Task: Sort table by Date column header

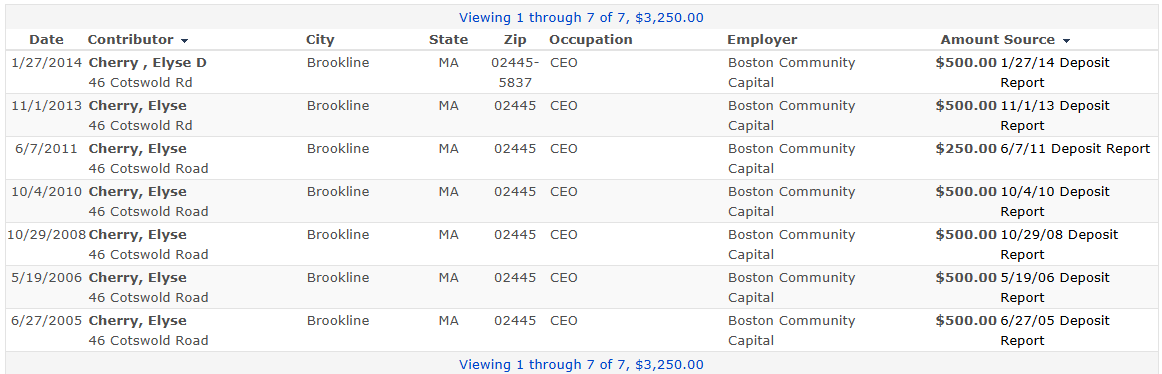Action: (47, 40)
